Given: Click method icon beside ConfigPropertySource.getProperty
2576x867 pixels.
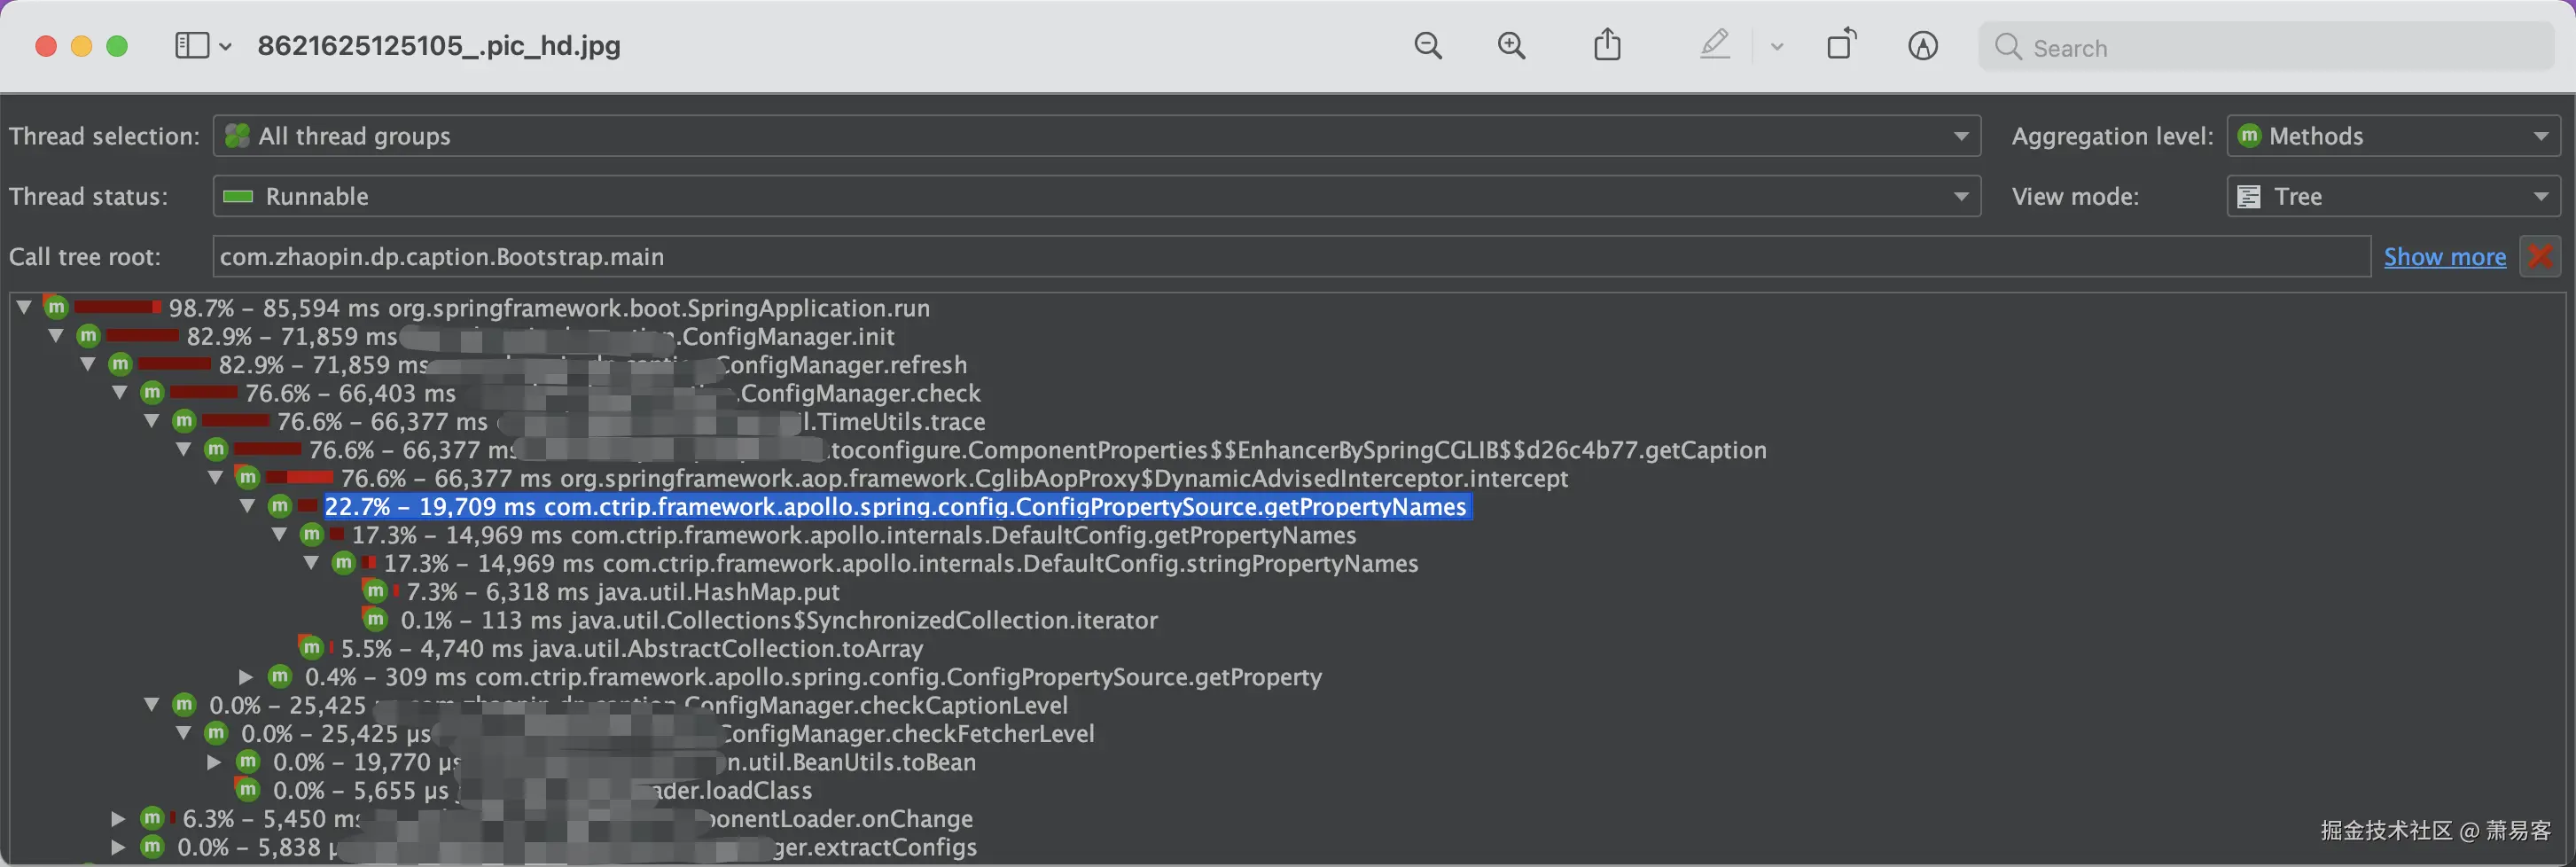Looking at the screenshot, I should (x=280, y=677).
